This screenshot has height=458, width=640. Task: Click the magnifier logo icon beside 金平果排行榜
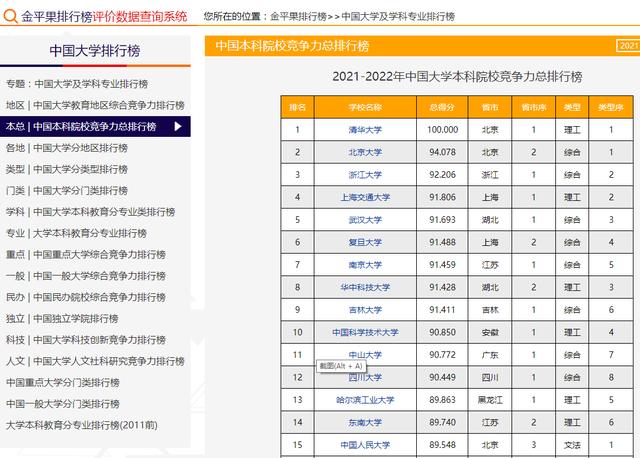click(10, 16)
